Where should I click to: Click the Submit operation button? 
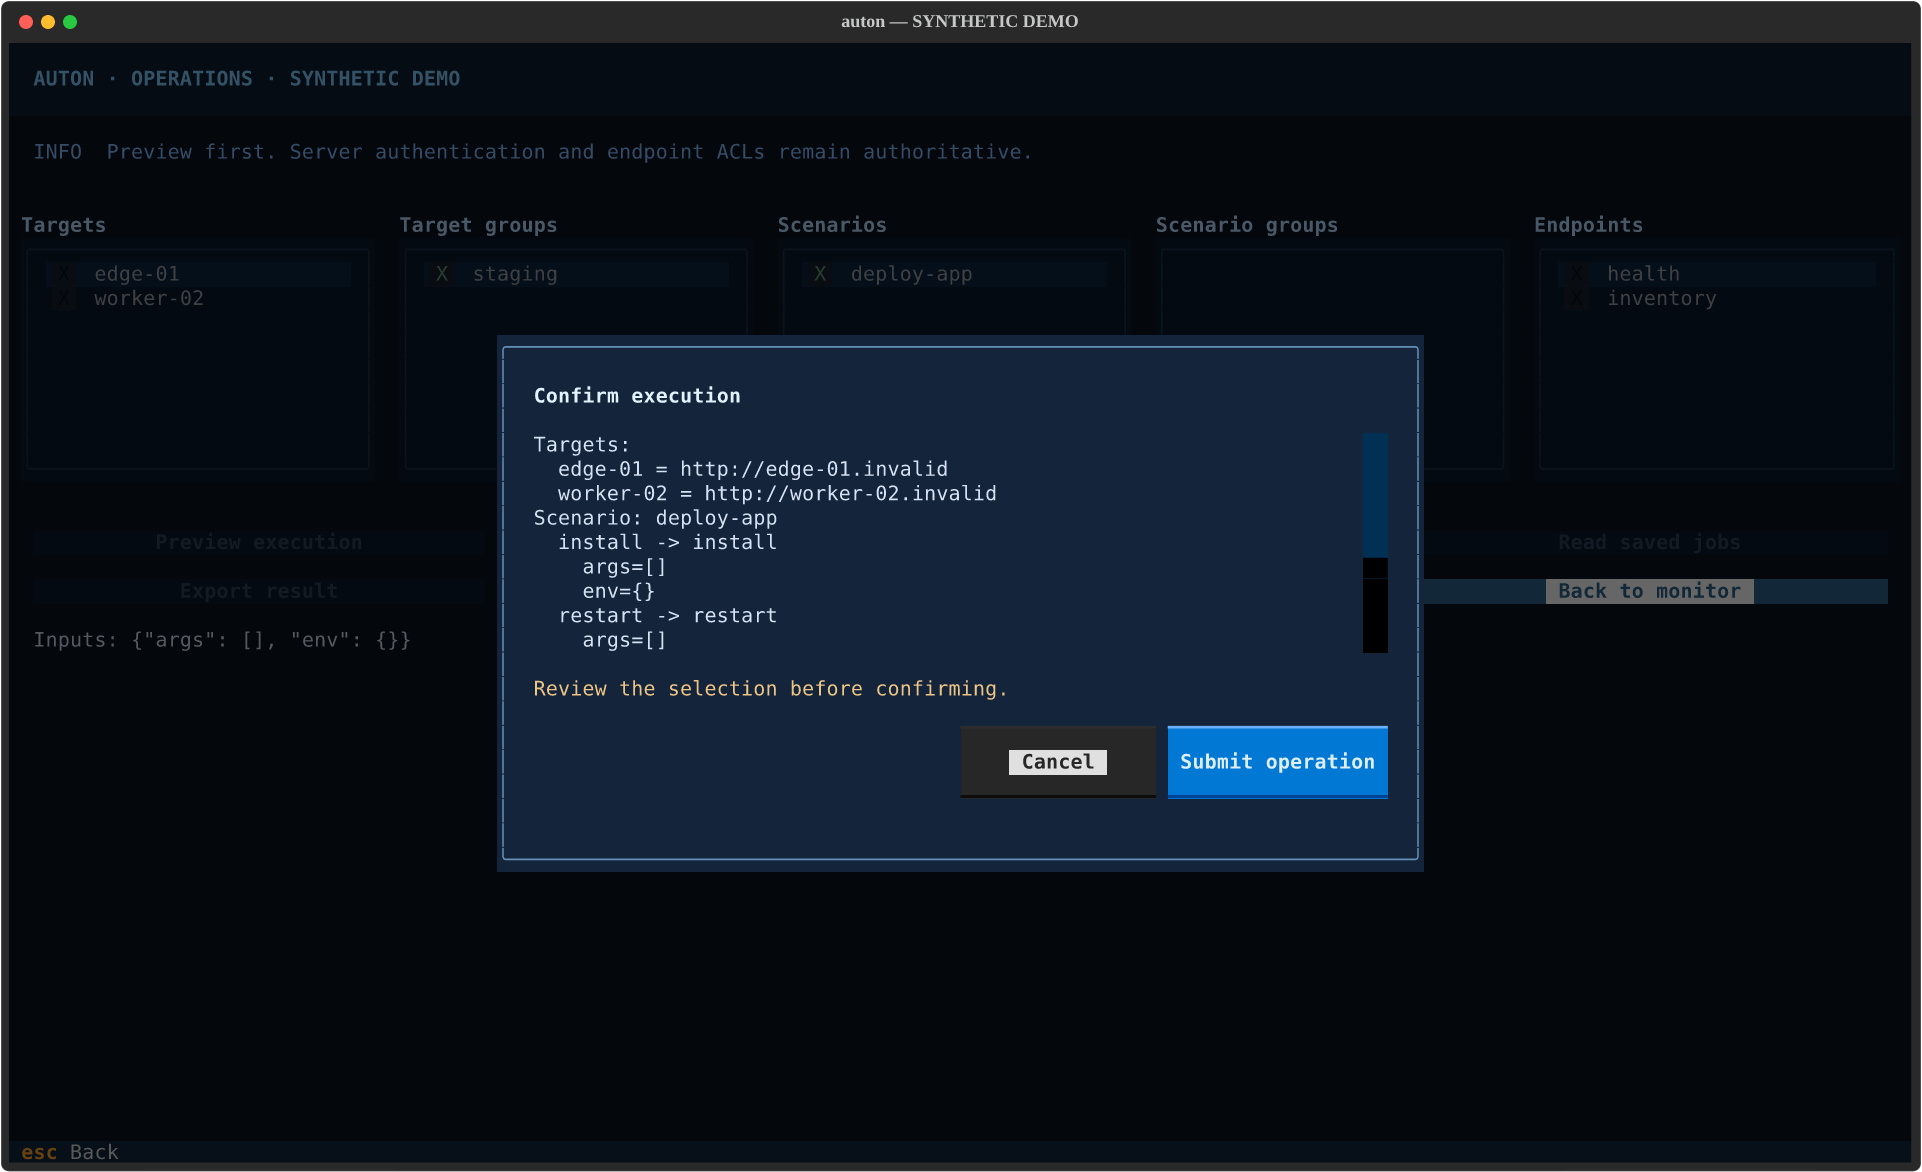click(1277, 762)
